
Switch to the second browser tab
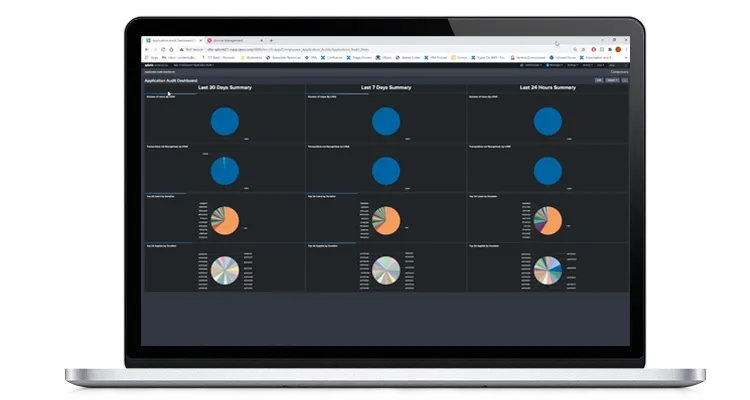coord(234,41)
